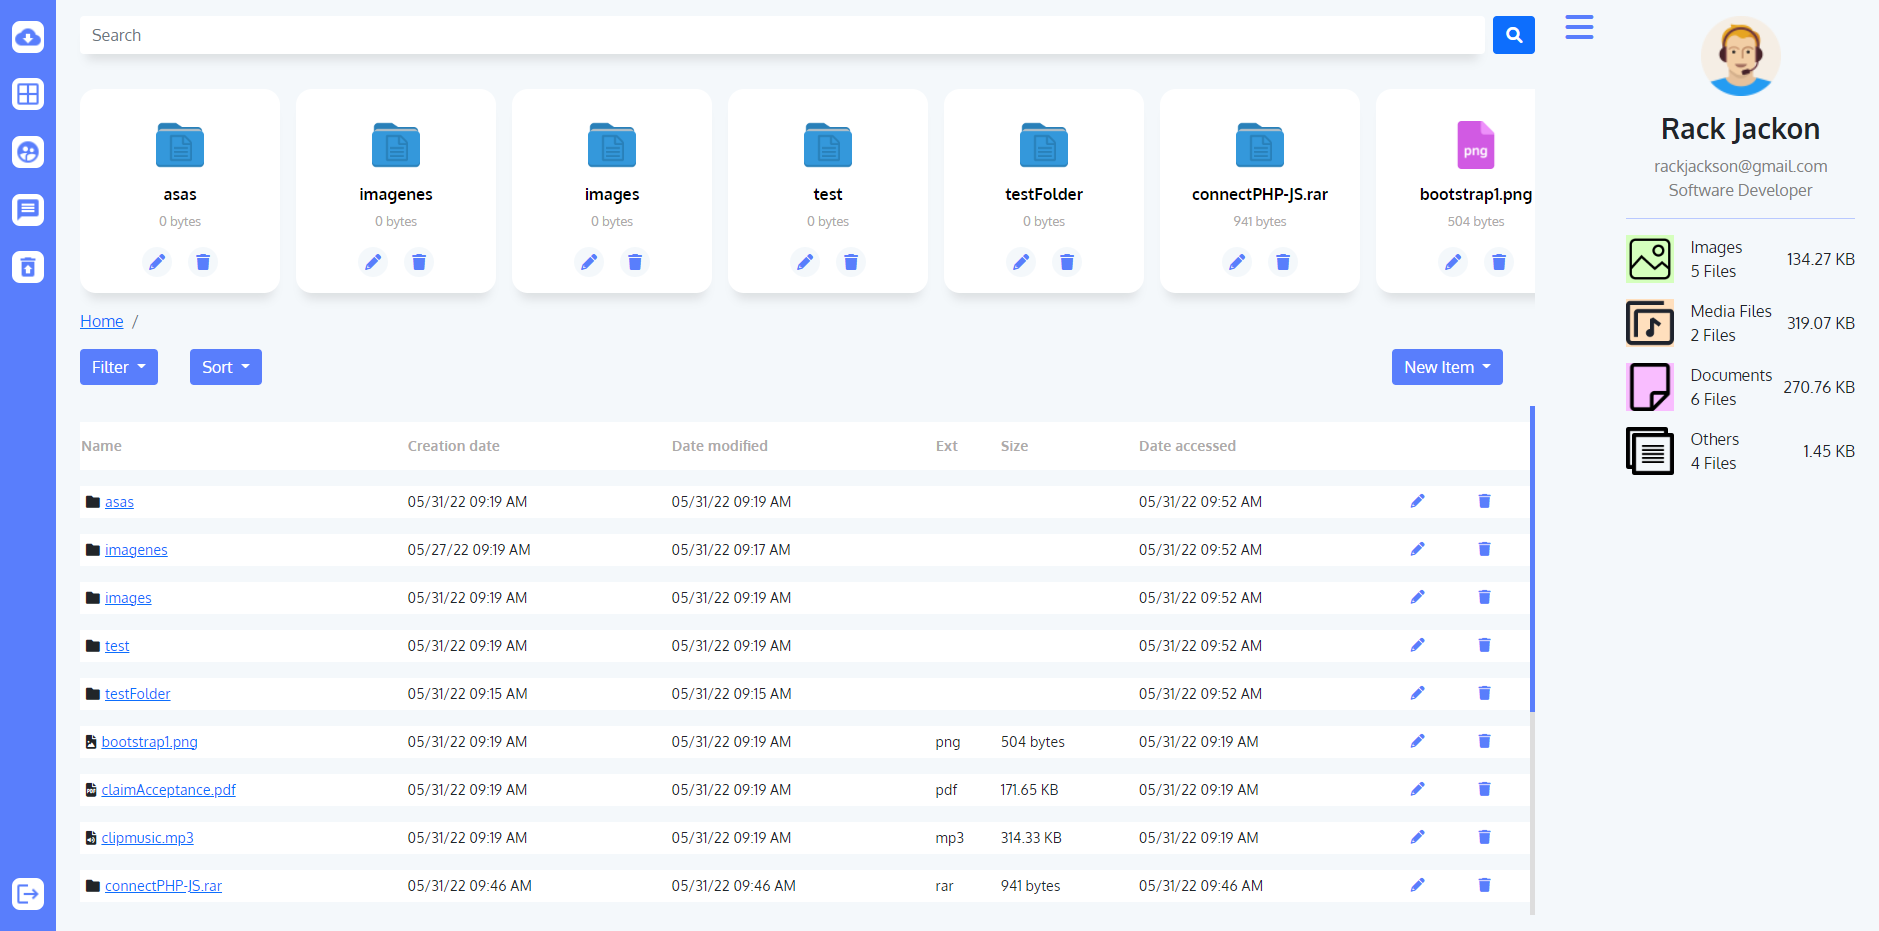This screenshot has height=931, width=1879.
Task: Open the users icon in sidebar
Action: tap(28, 152)
